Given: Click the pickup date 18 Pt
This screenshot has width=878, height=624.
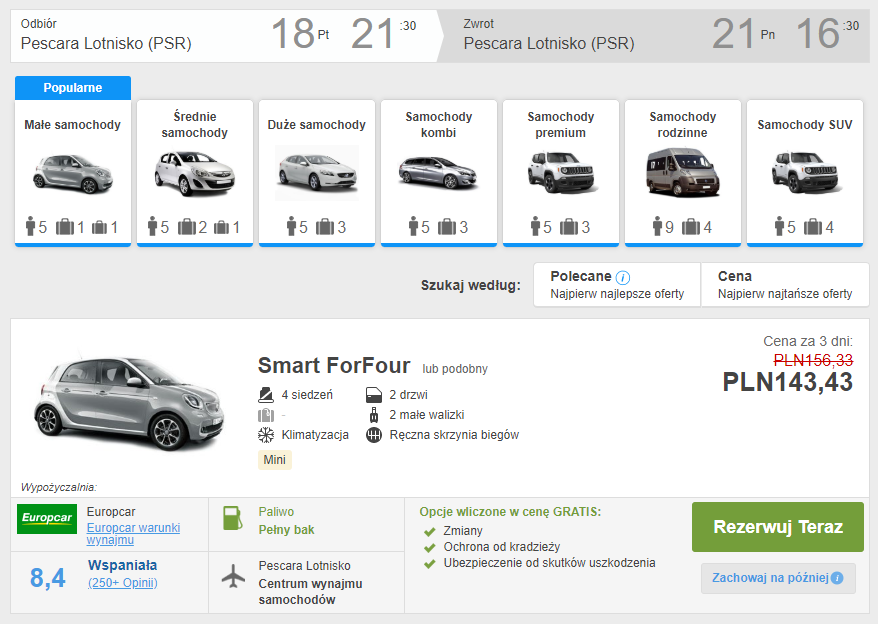Looking at the screenshot, I should click(300, 34).
